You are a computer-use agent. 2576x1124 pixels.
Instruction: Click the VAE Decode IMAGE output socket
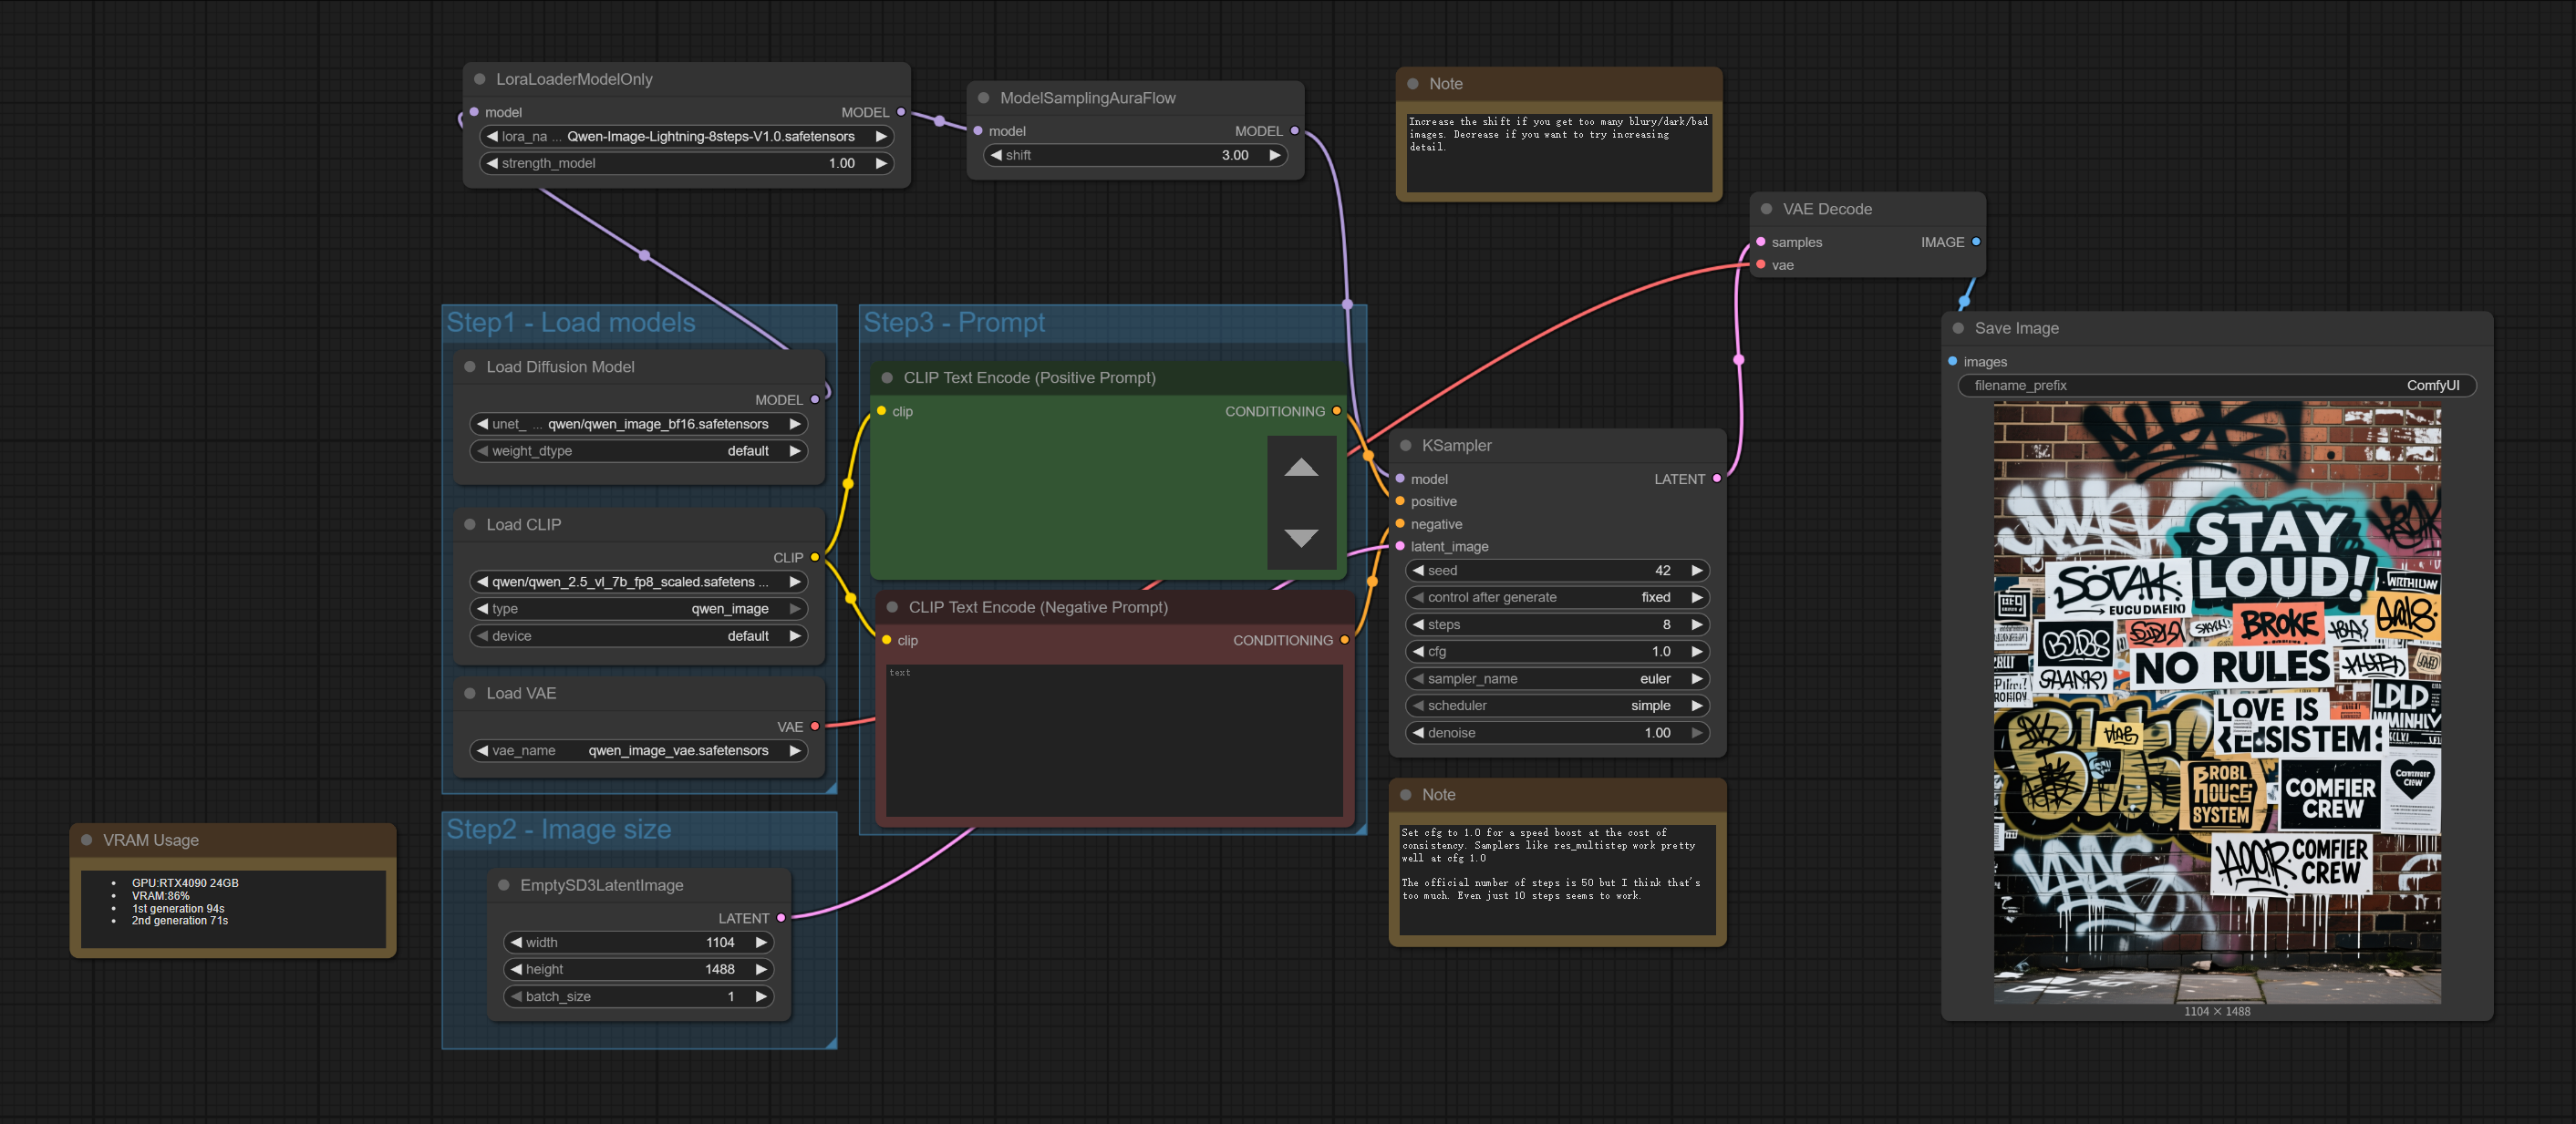click(x=1976, y=242)
